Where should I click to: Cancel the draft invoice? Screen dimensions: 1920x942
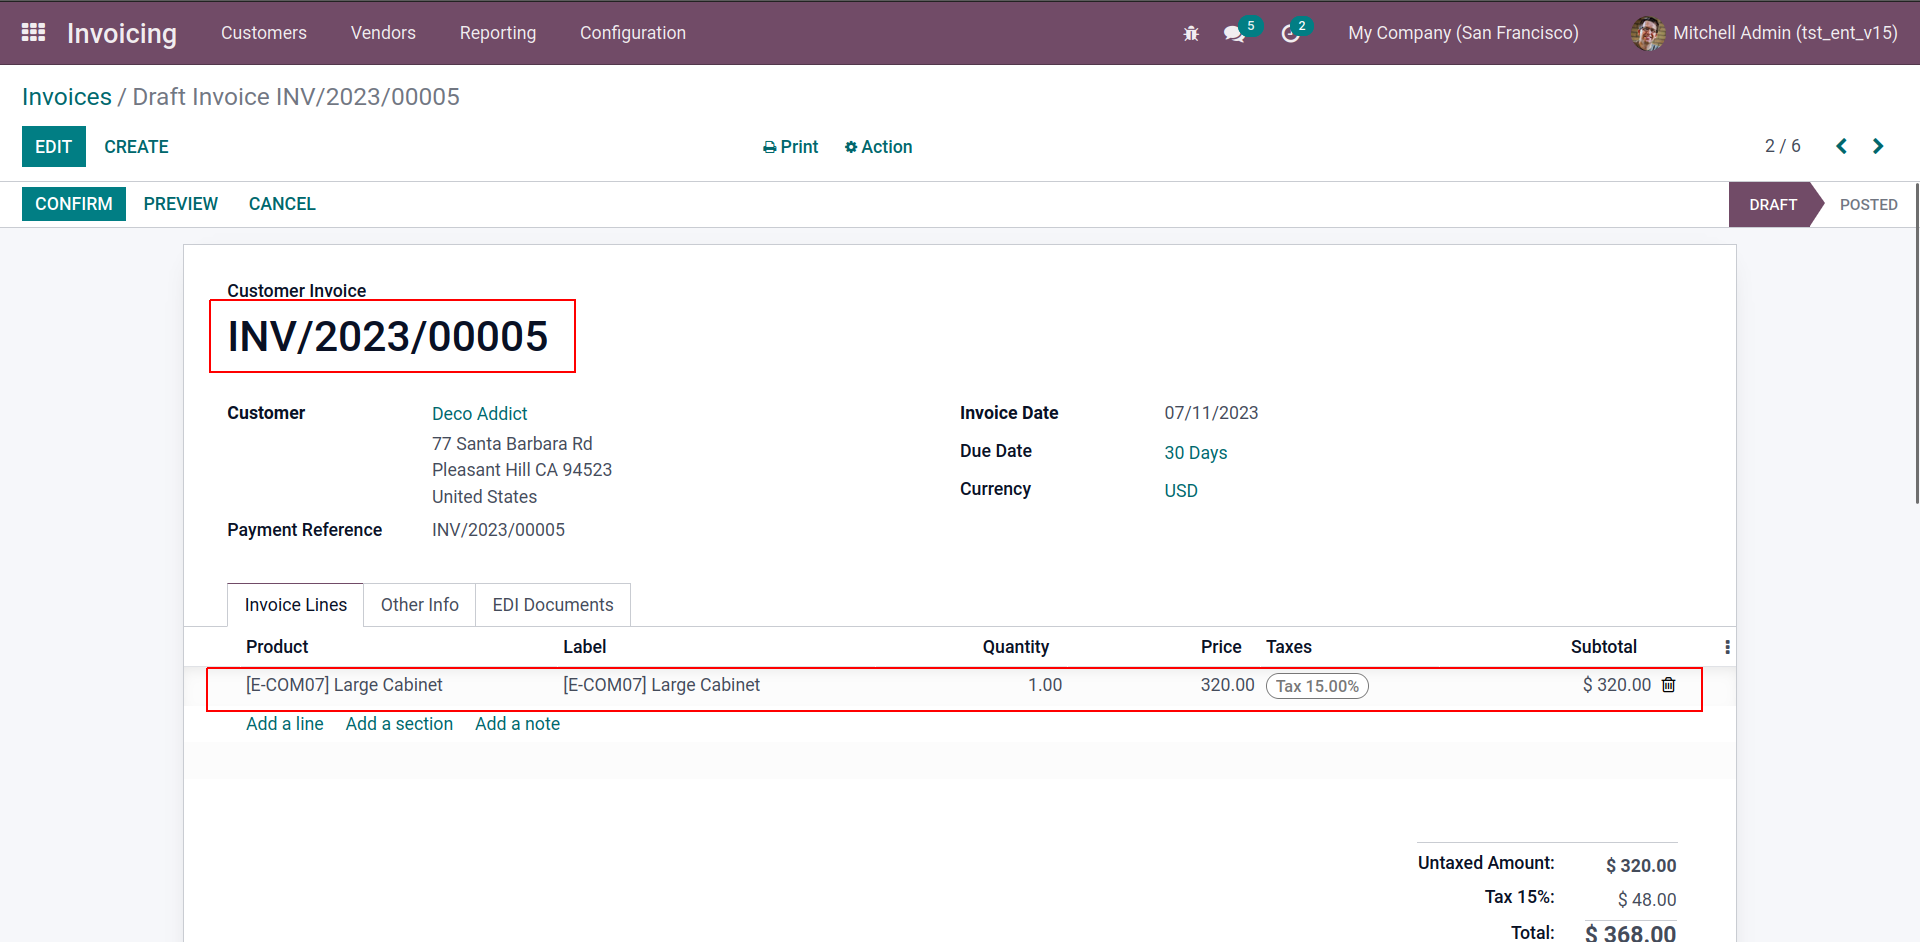tap(282, 204)
